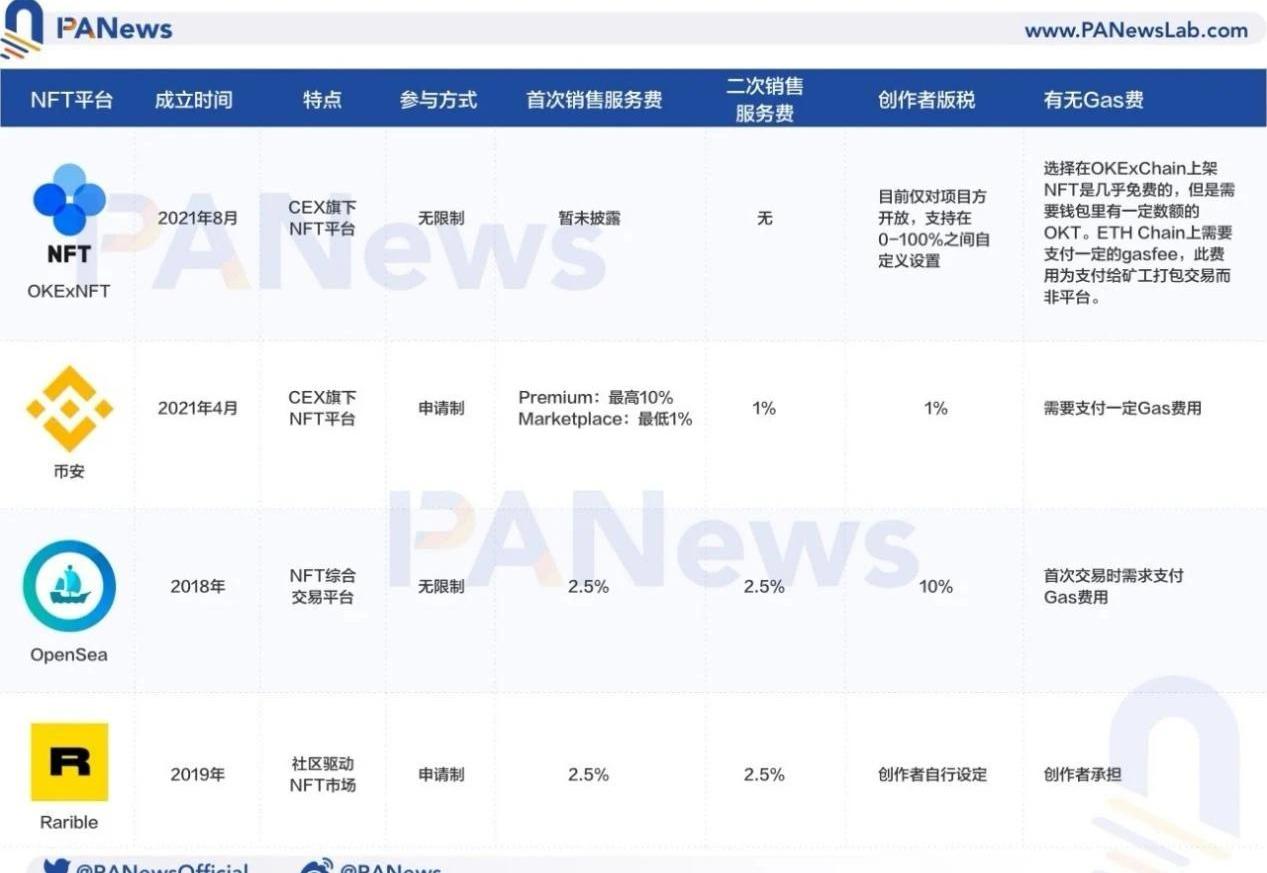Click the PANews logo in the header
This screenshot has height=873, width=1267.
point(88,28)
